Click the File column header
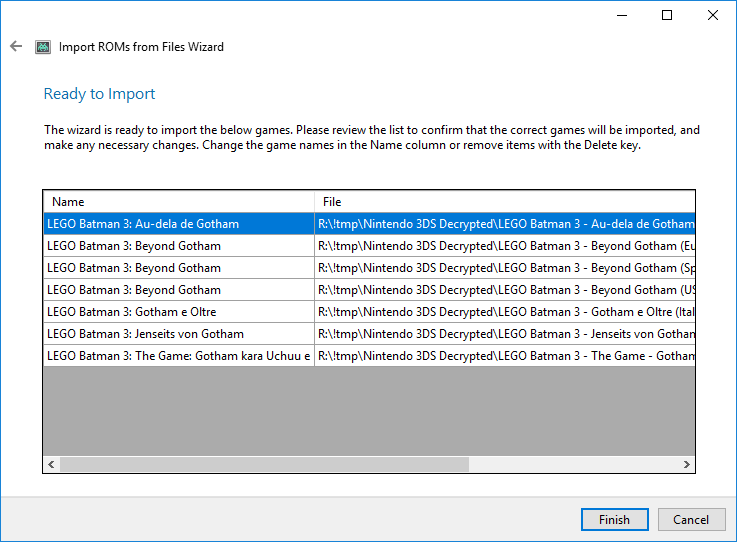Screen dimensions: 737x542 click(x=505, y=202)
